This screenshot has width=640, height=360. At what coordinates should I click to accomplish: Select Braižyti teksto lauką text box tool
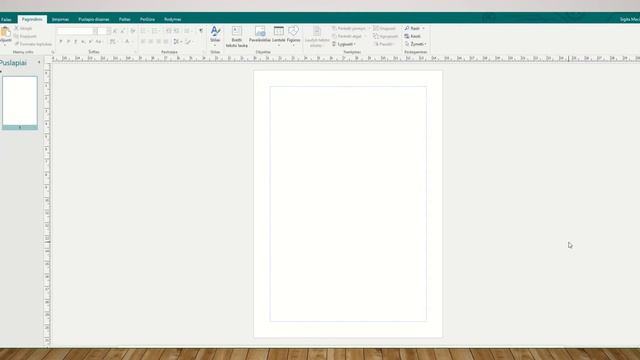coord(237,36)
